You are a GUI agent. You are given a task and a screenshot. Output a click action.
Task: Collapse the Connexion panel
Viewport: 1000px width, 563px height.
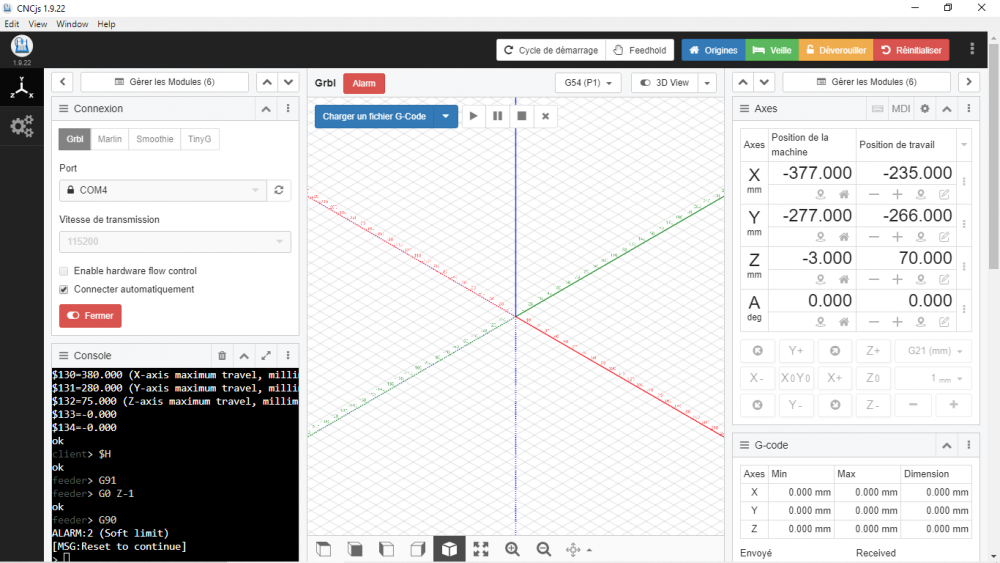coord(266,109)
